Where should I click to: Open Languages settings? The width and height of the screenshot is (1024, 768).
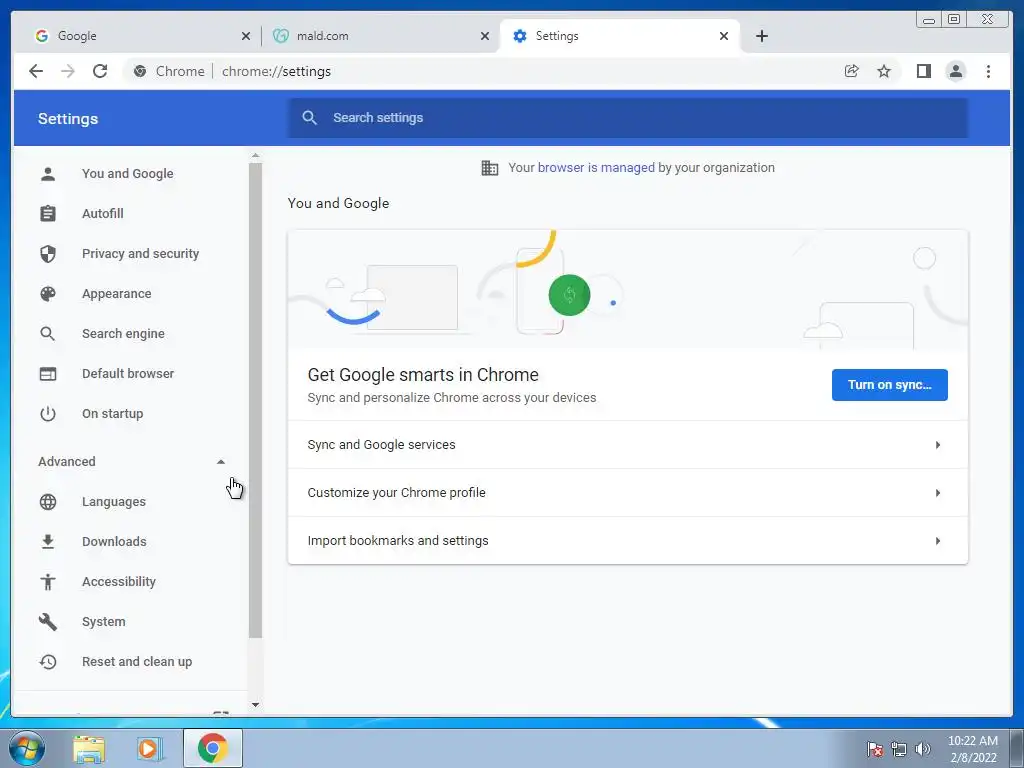click(114, 502)
